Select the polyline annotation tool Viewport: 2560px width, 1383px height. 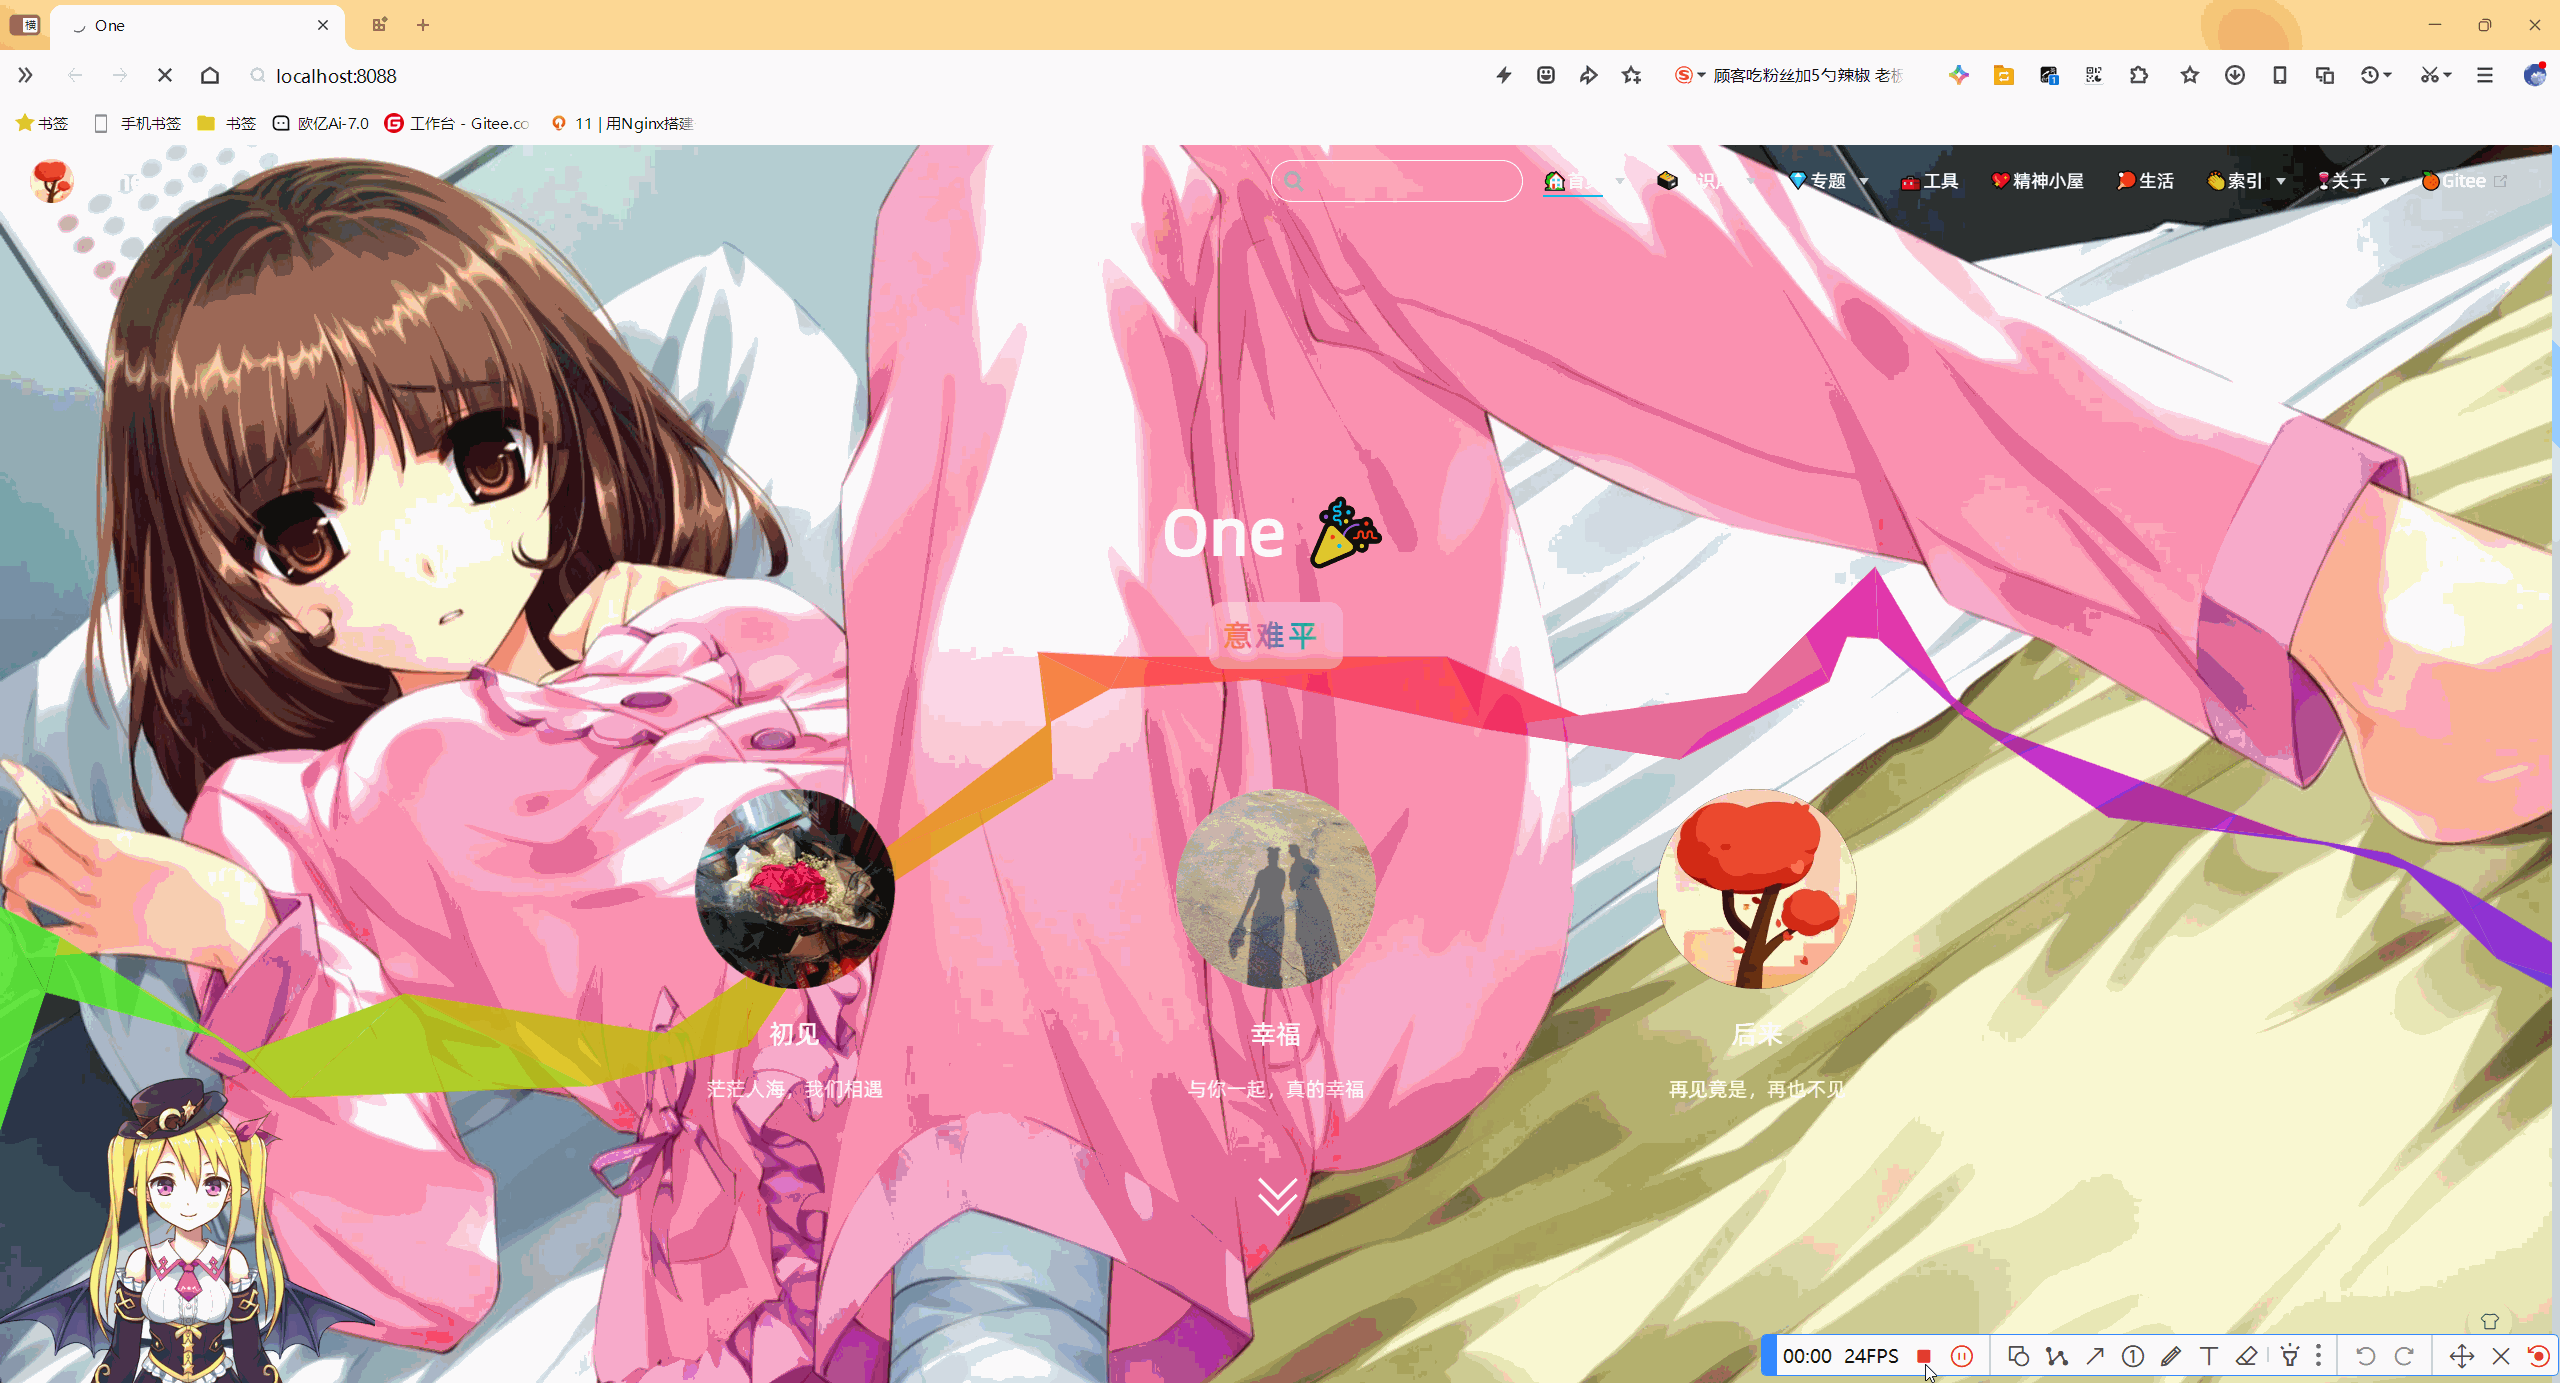(x=2056, y=1356)
